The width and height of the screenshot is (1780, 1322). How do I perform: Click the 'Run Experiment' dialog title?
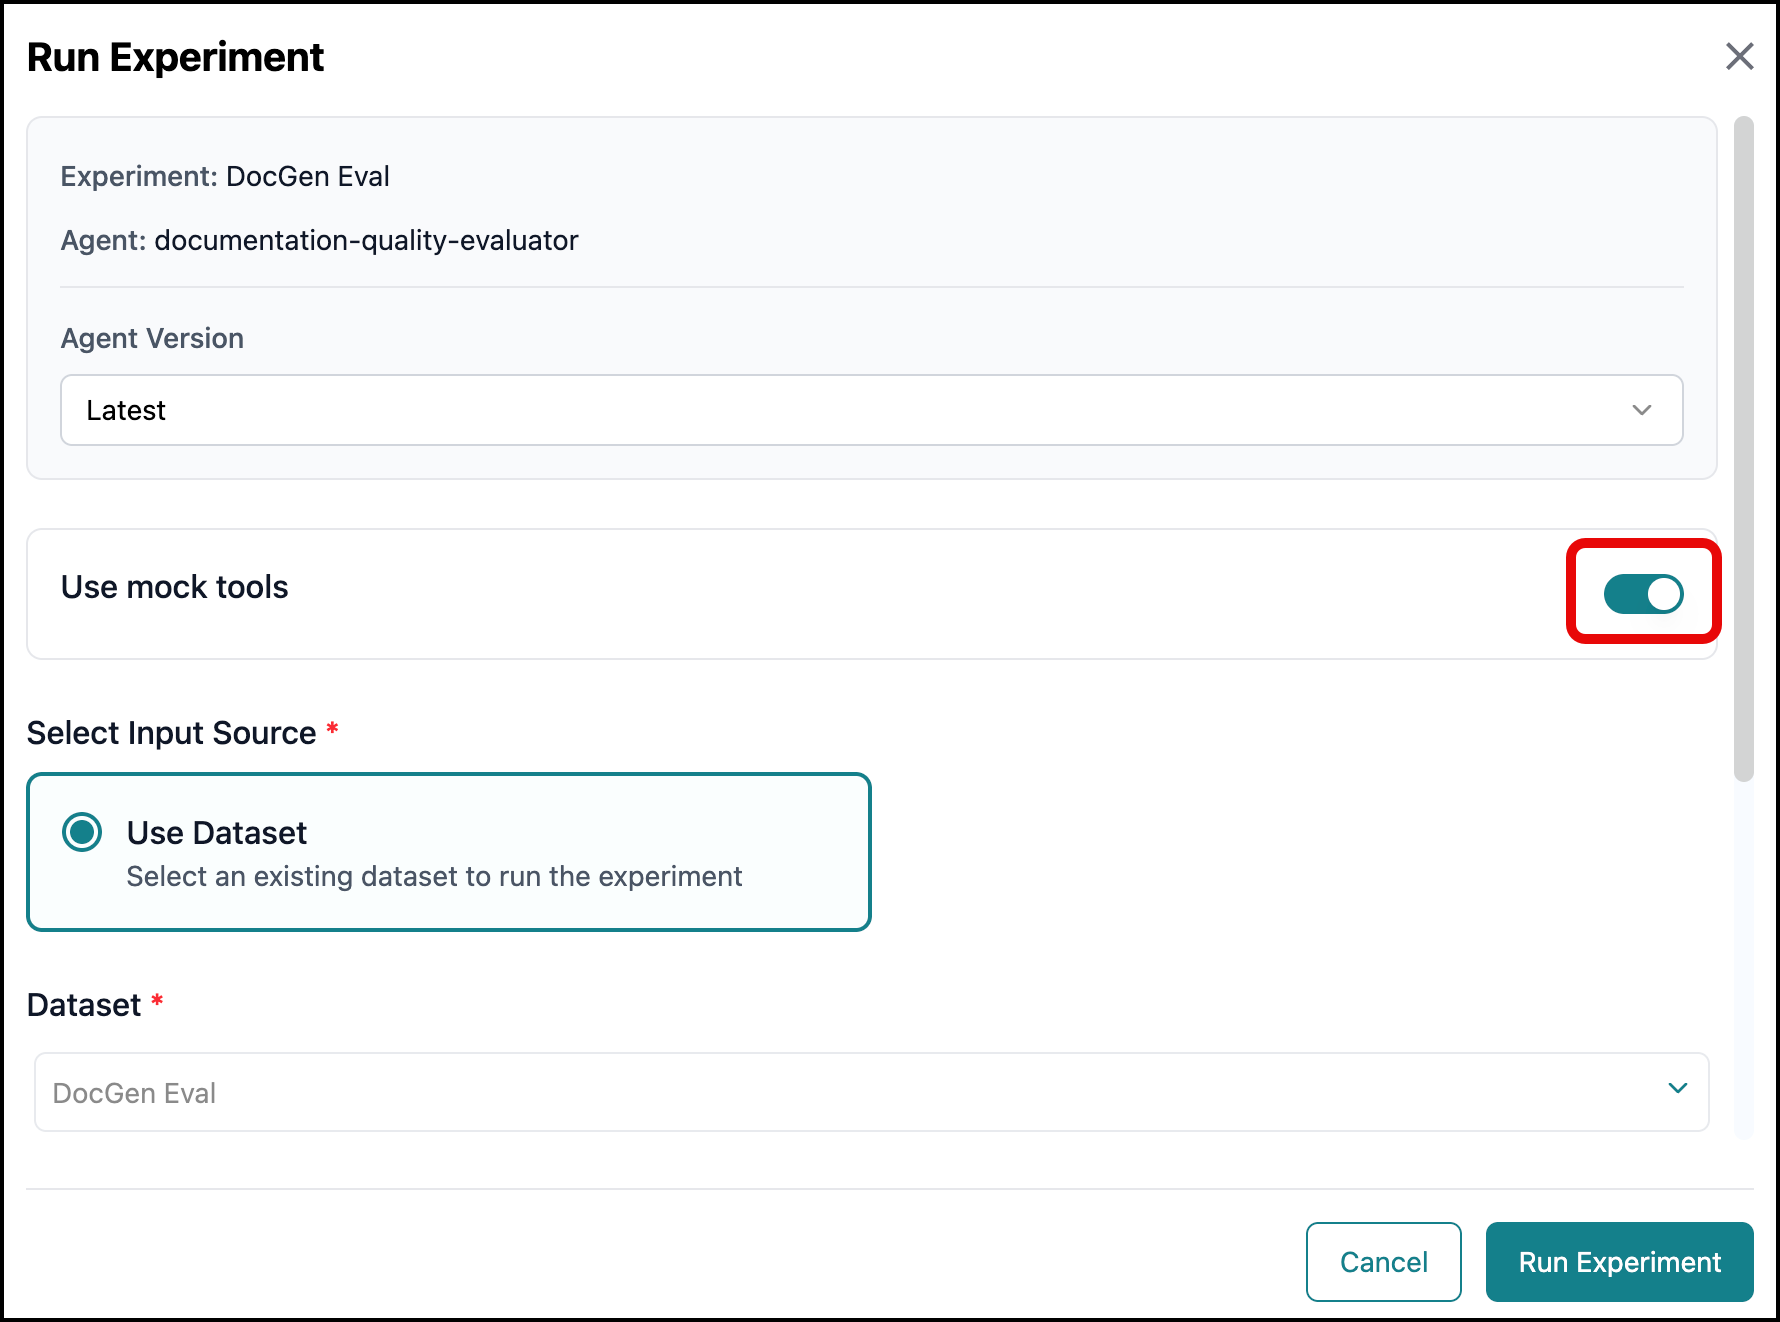[x=175, y=58]
